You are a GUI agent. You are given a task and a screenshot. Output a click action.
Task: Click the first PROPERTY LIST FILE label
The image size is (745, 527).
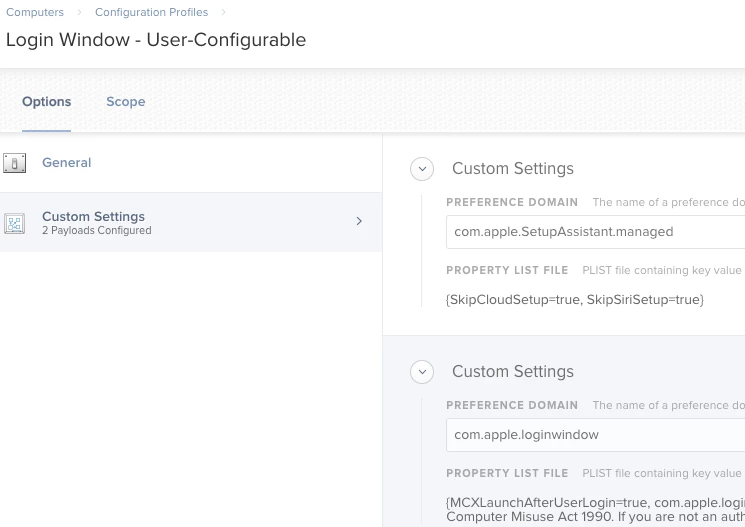[507, 271]
